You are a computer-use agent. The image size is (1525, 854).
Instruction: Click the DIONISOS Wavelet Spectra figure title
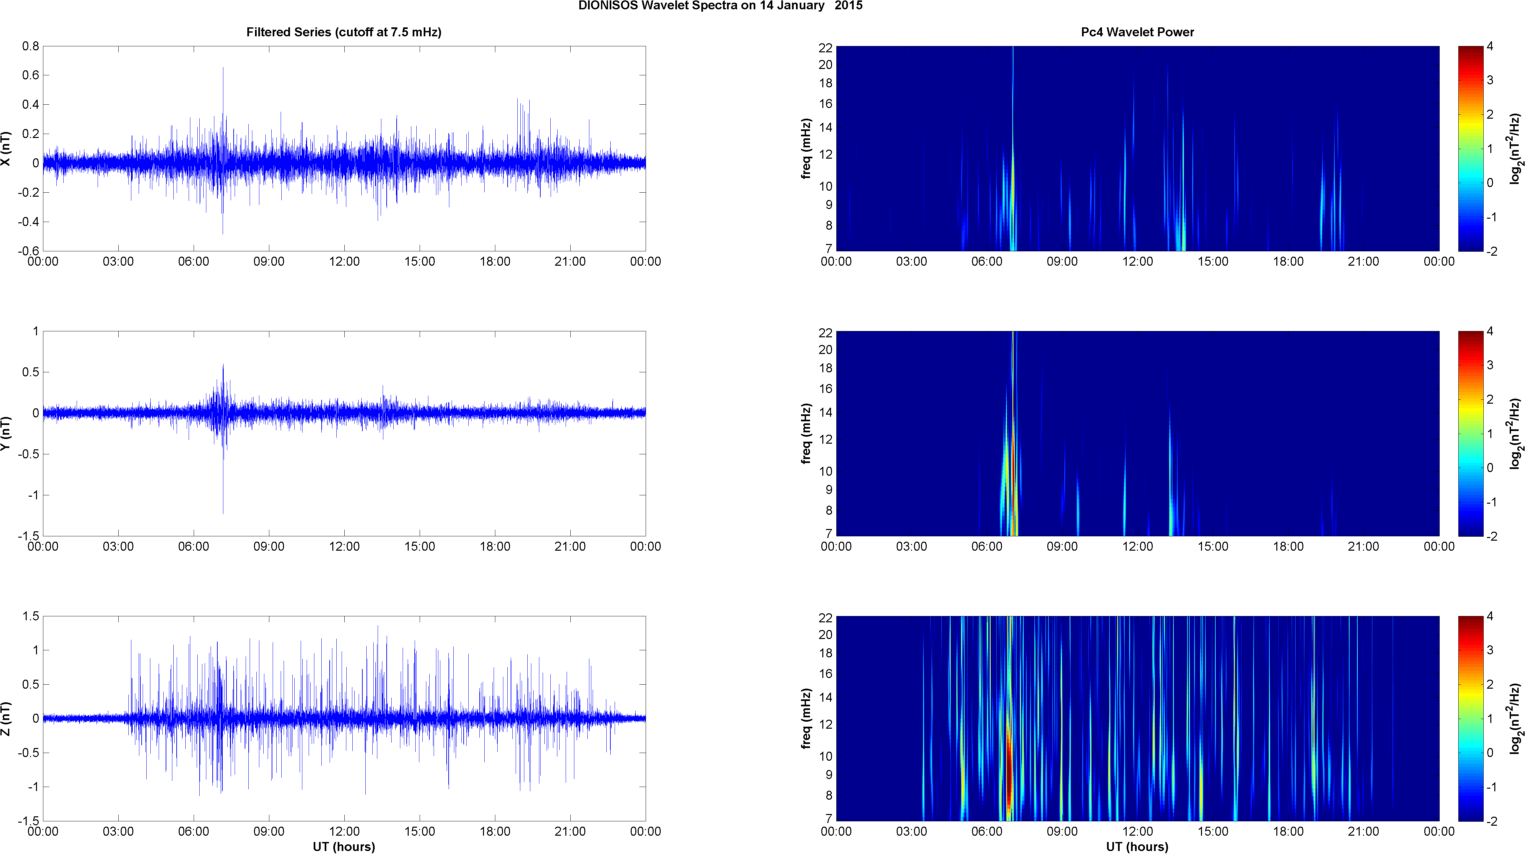[x=720, y=6]
